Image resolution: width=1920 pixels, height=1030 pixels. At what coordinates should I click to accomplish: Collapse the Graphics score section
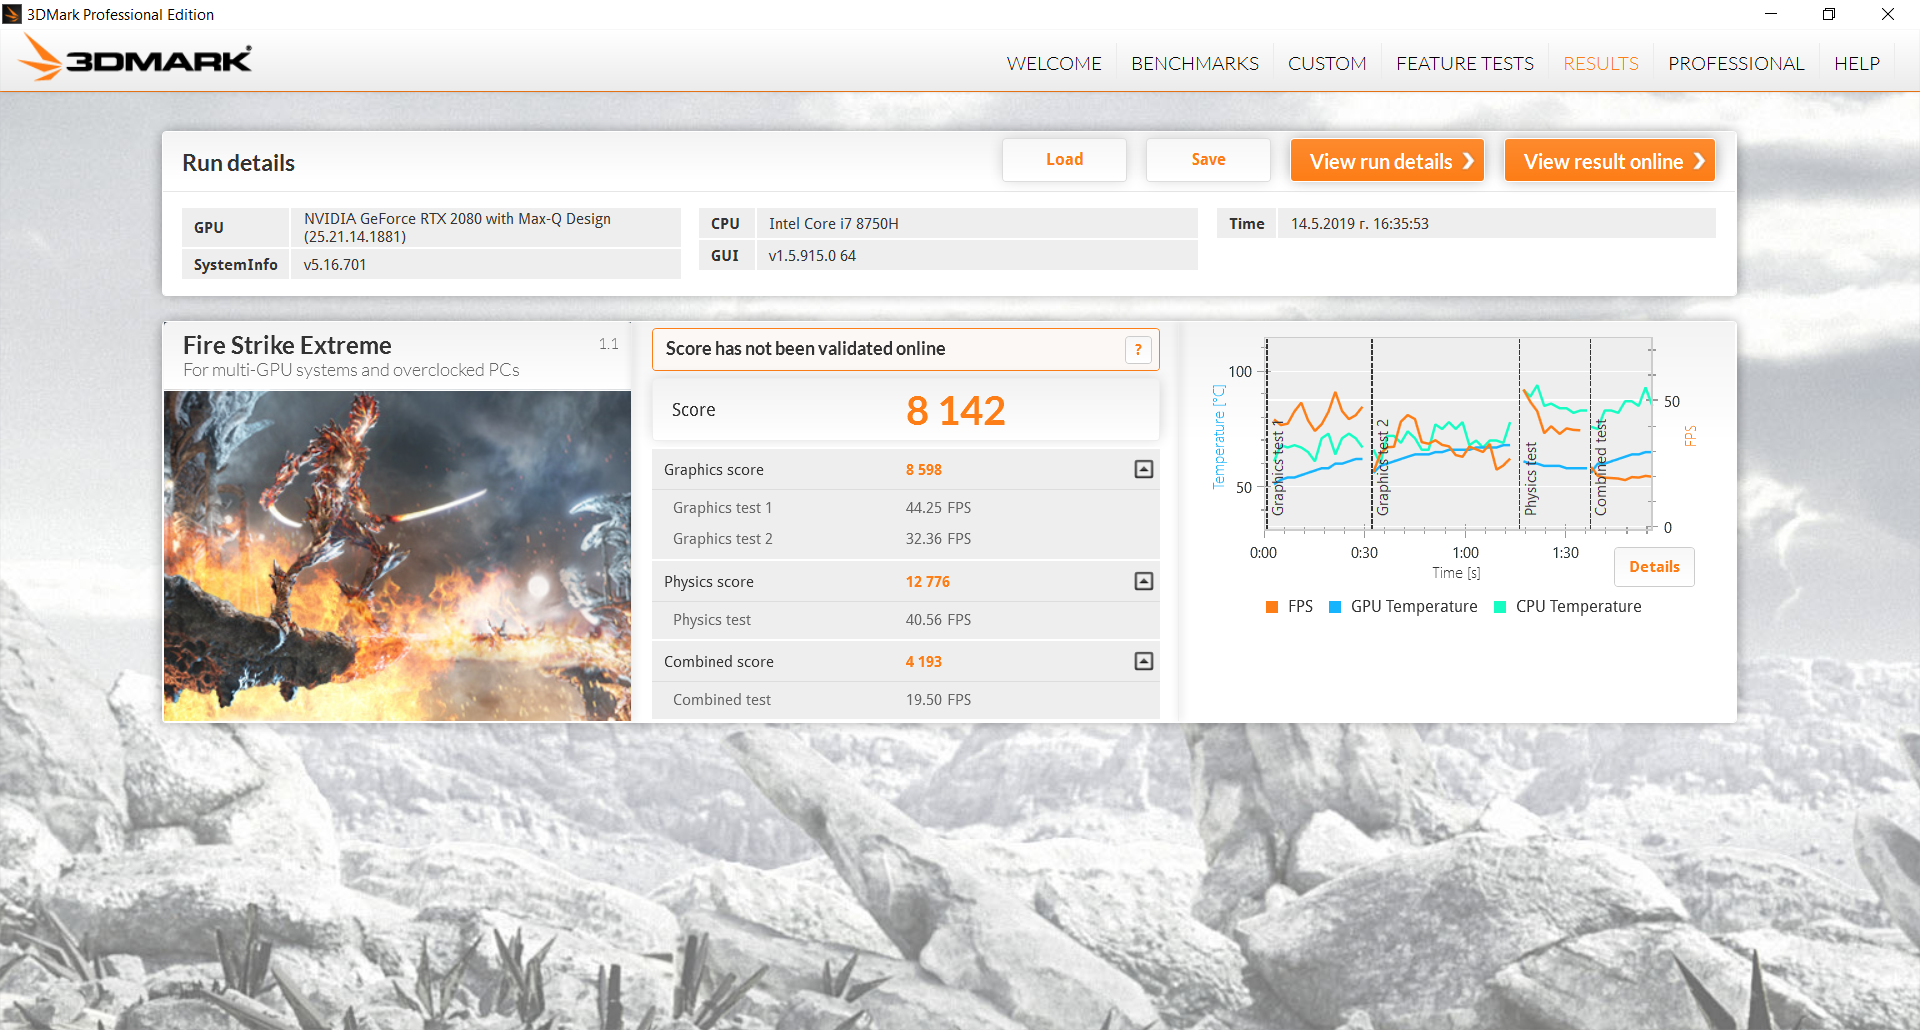coord(1144,469)
